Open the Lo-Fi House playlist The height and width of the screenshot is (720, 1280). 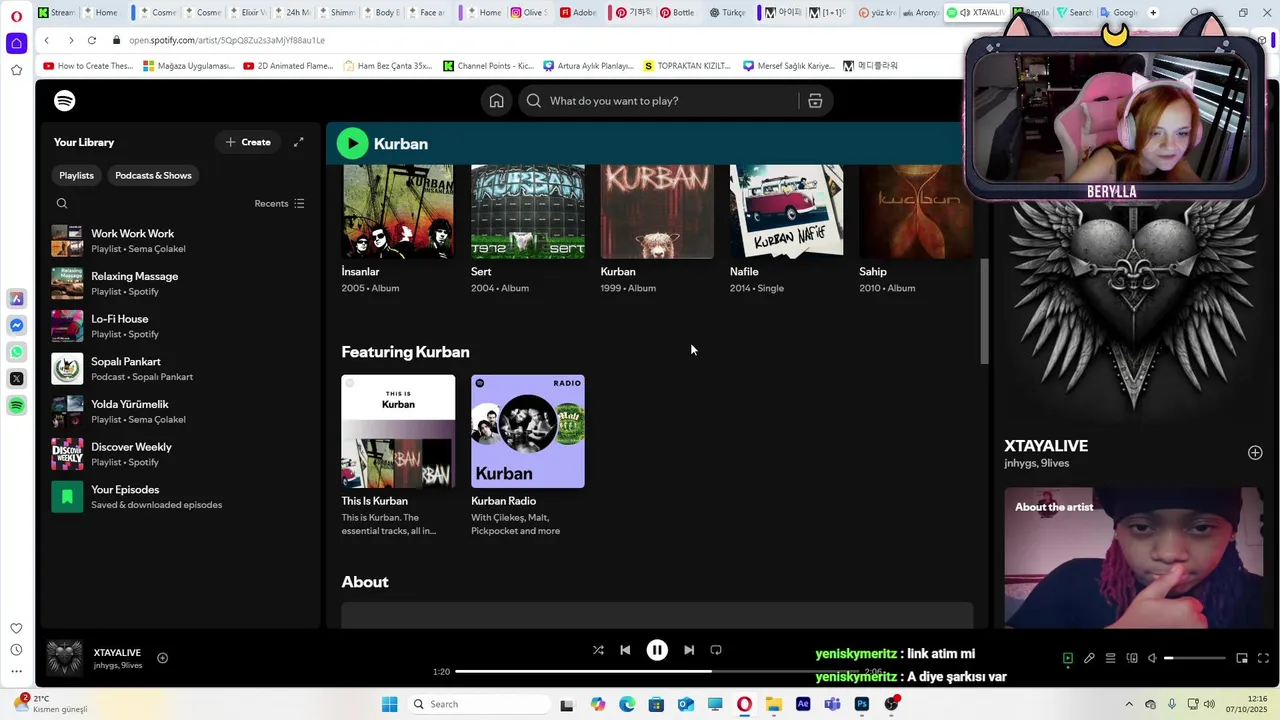[x=180, y=326]
